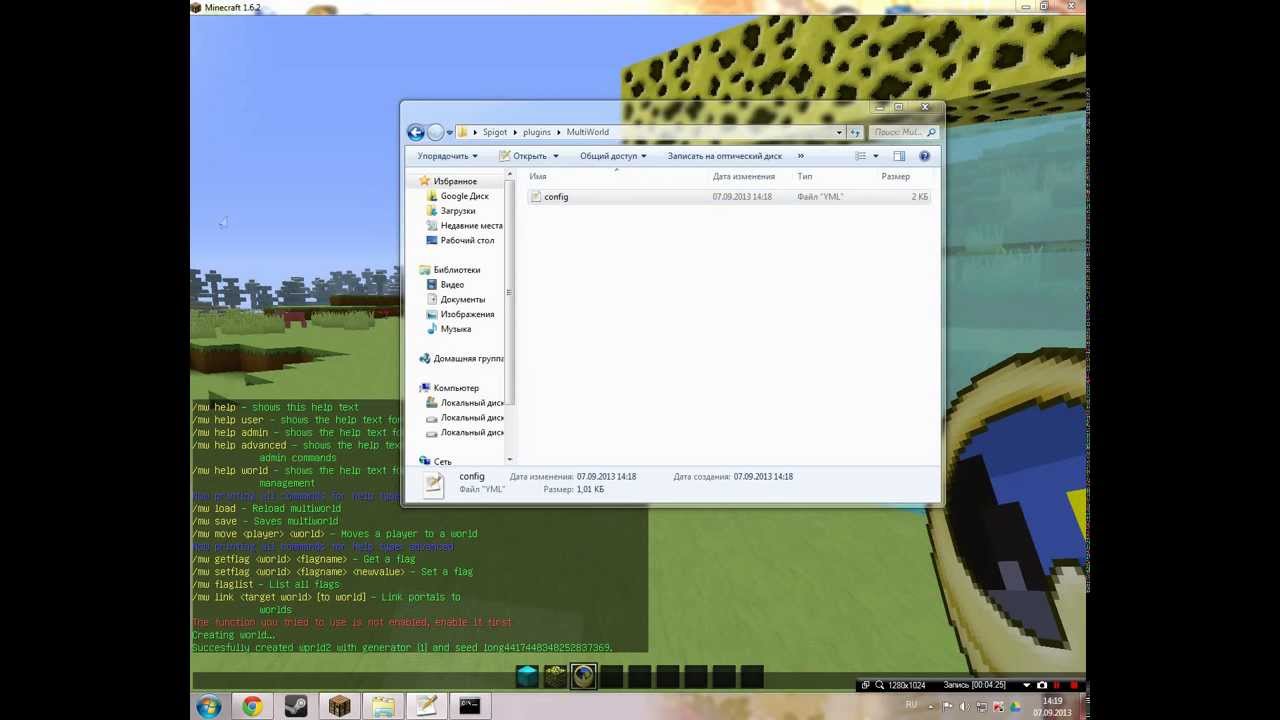
Task: Open the view options dropdown arrow
Action: tap(876, 156)
